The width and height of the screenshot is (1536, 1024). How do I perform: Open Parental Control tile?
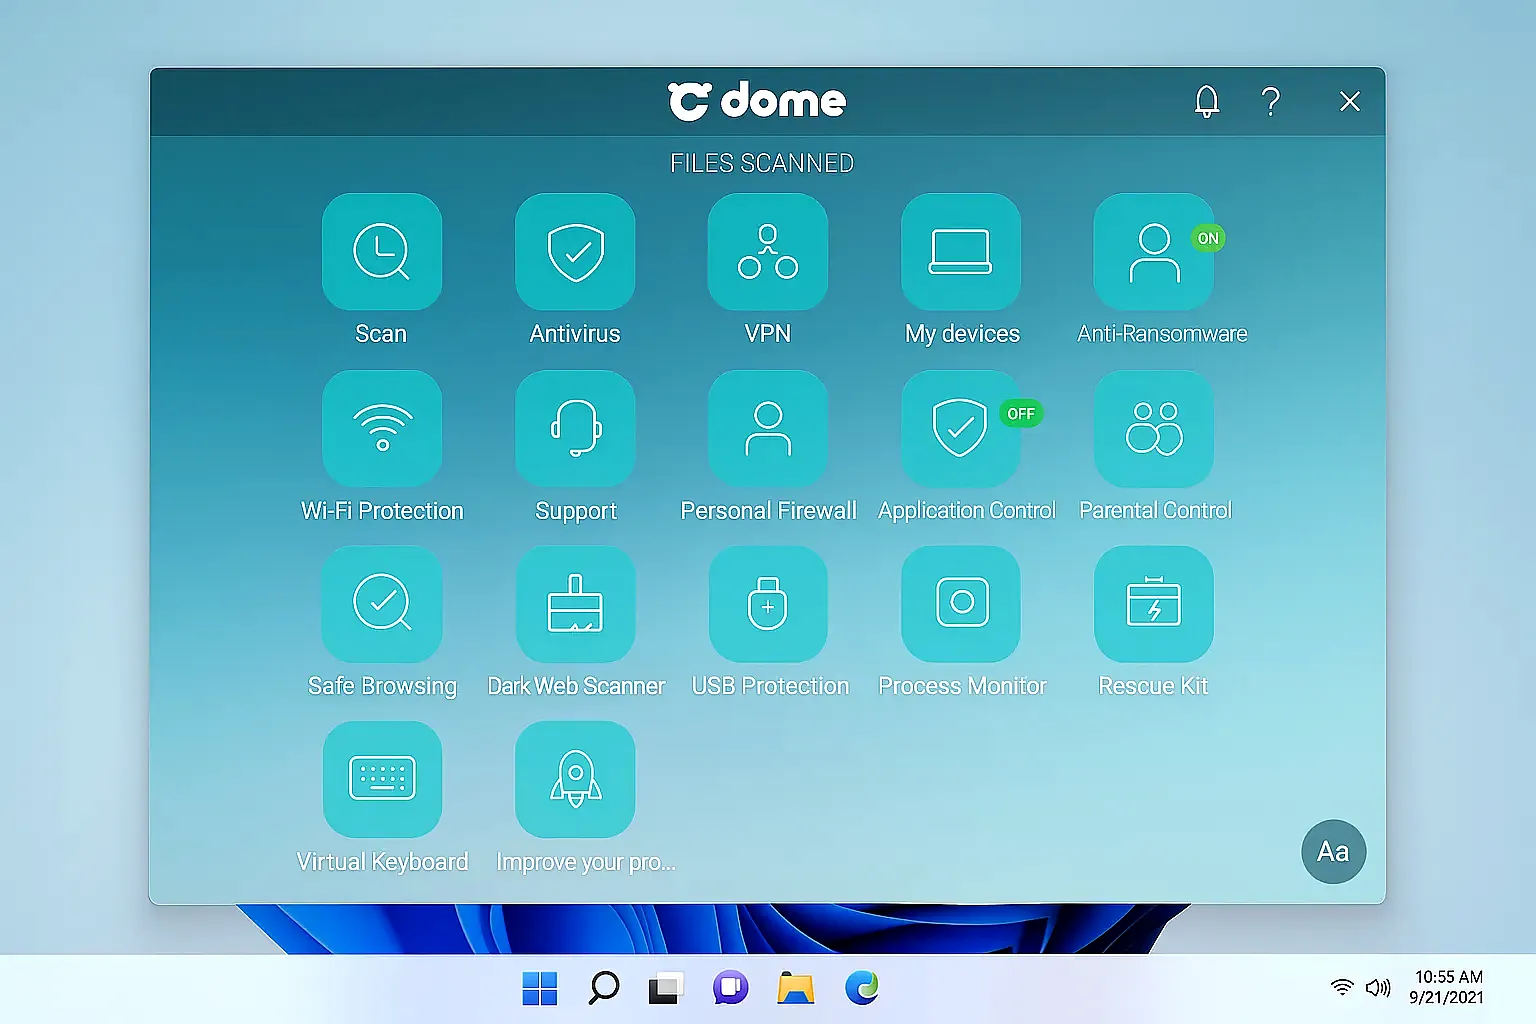coord(1154,428)
